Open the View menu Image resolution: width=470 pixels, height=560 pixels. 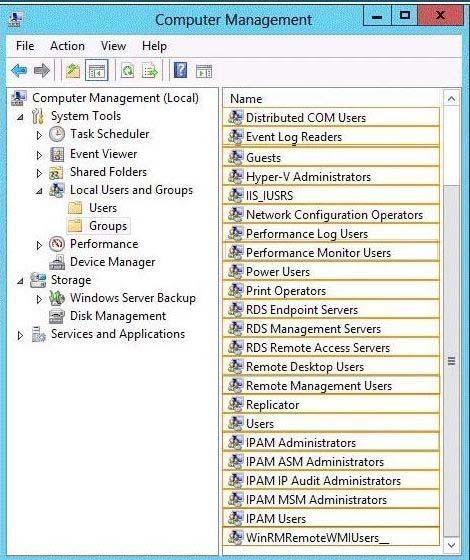pos(113,46)
